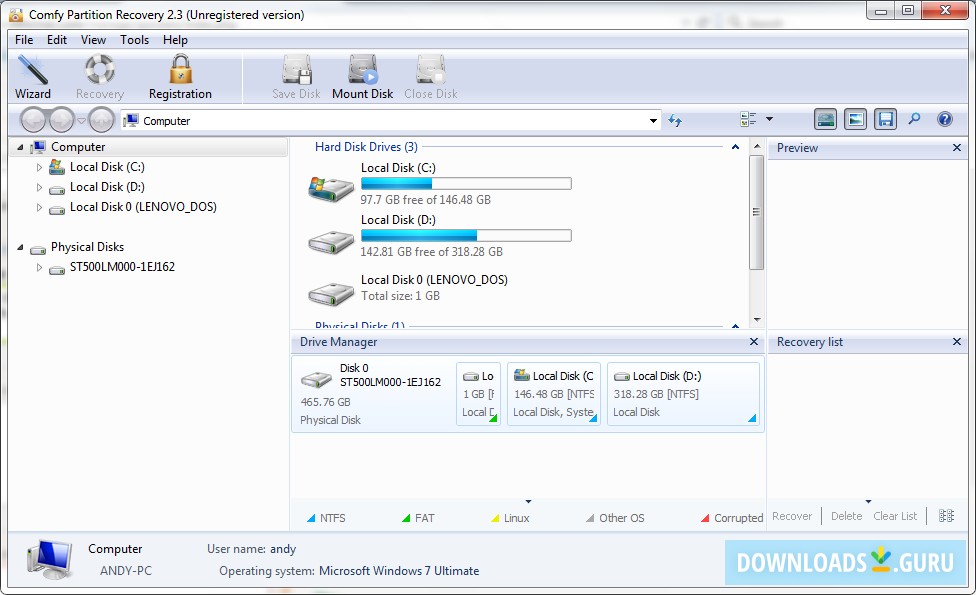
Task: Launch the Wizard tool
Action: point(32,77)
